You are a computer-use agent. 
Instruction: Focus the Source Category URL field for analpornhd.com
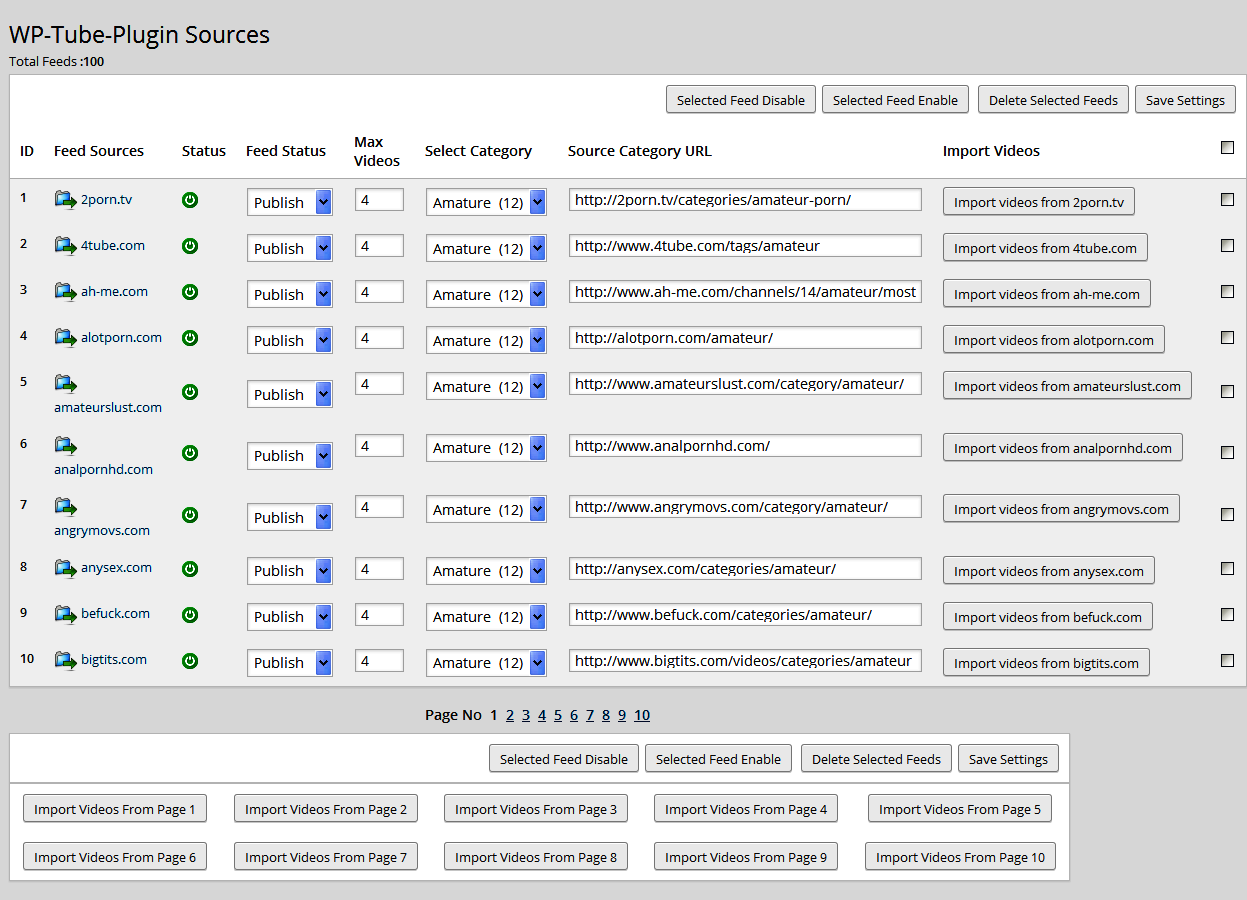[x=745, y=446]
